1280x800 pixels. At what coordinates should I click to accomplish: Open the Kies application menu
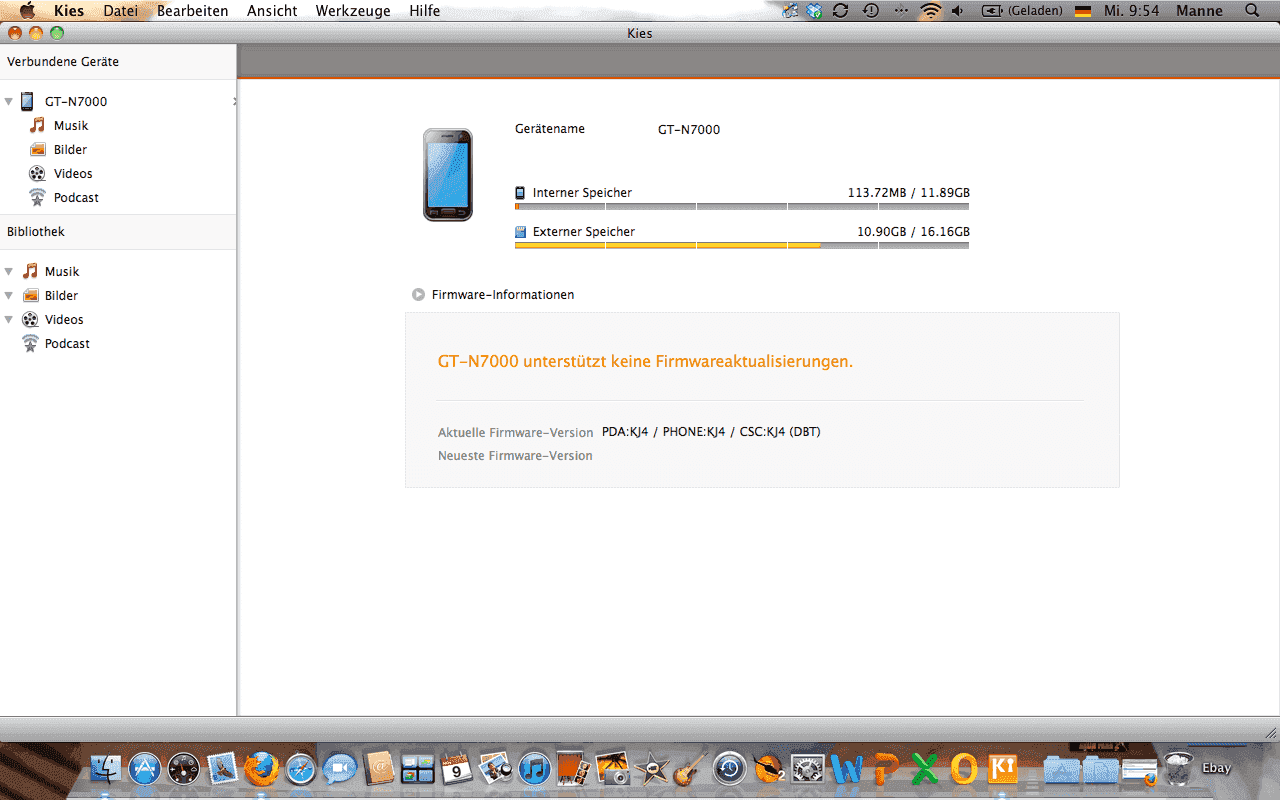coord(69,11)
